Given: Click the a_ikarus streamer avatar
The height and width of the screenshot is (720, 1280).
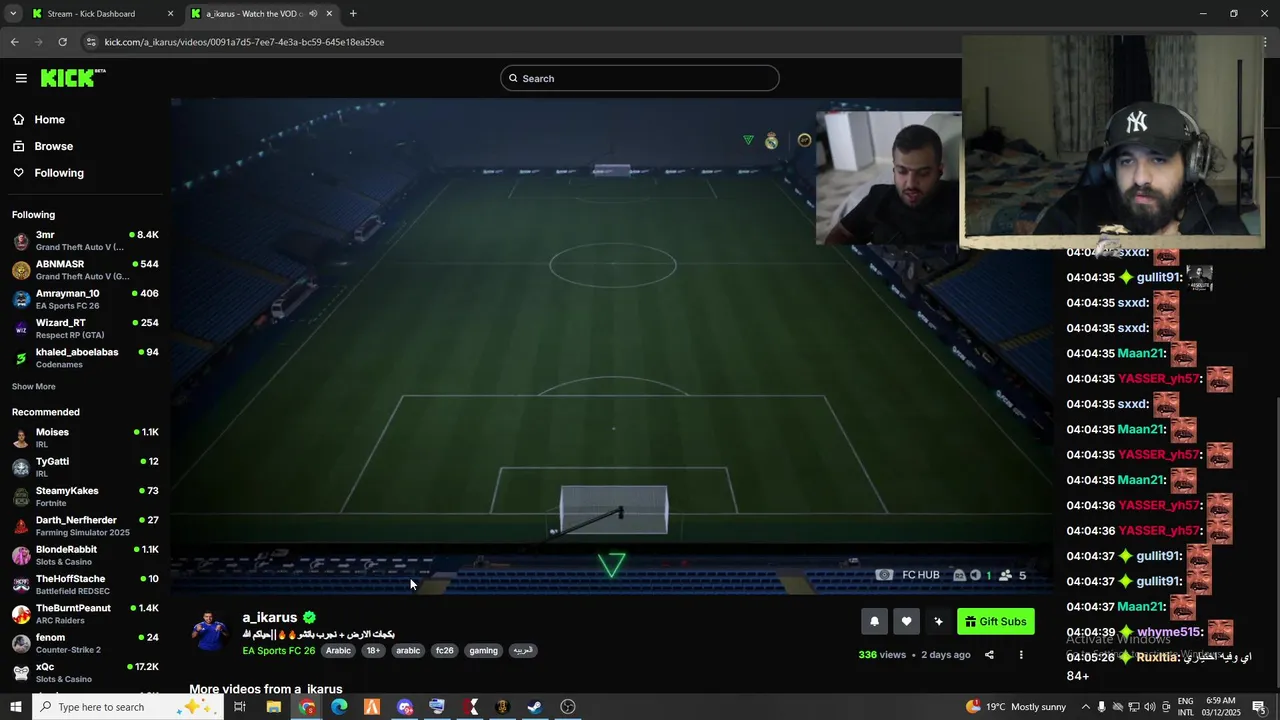Looking at the screenshot, I should 210,633.
